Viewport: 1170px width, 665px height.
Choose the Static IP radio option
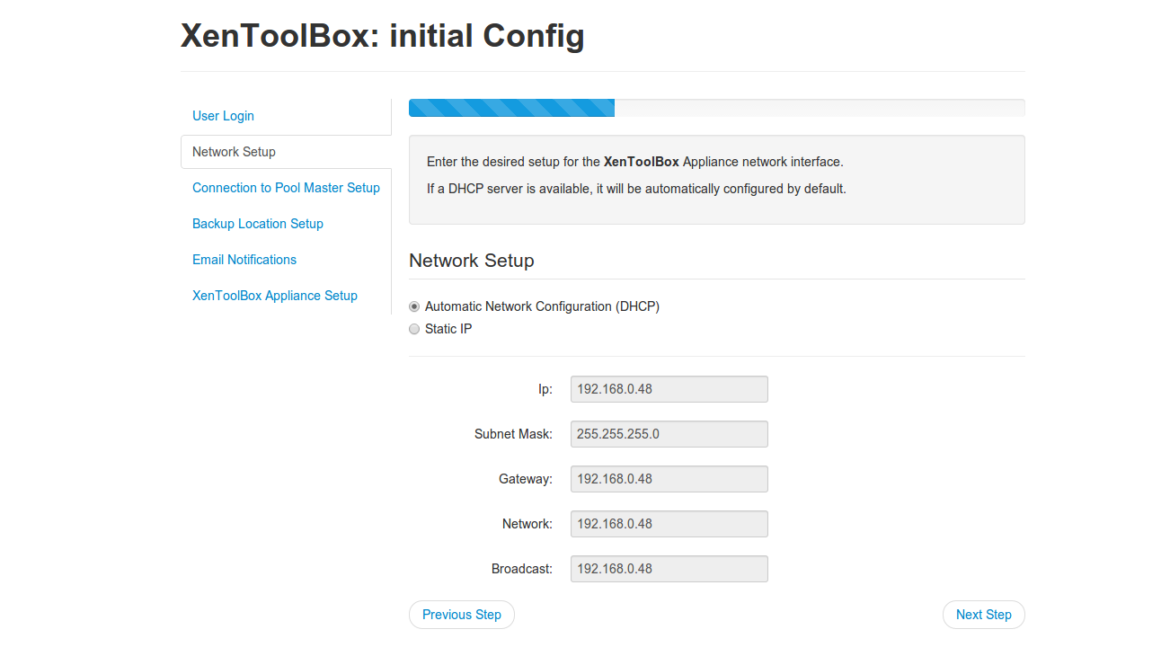(414, 329)
